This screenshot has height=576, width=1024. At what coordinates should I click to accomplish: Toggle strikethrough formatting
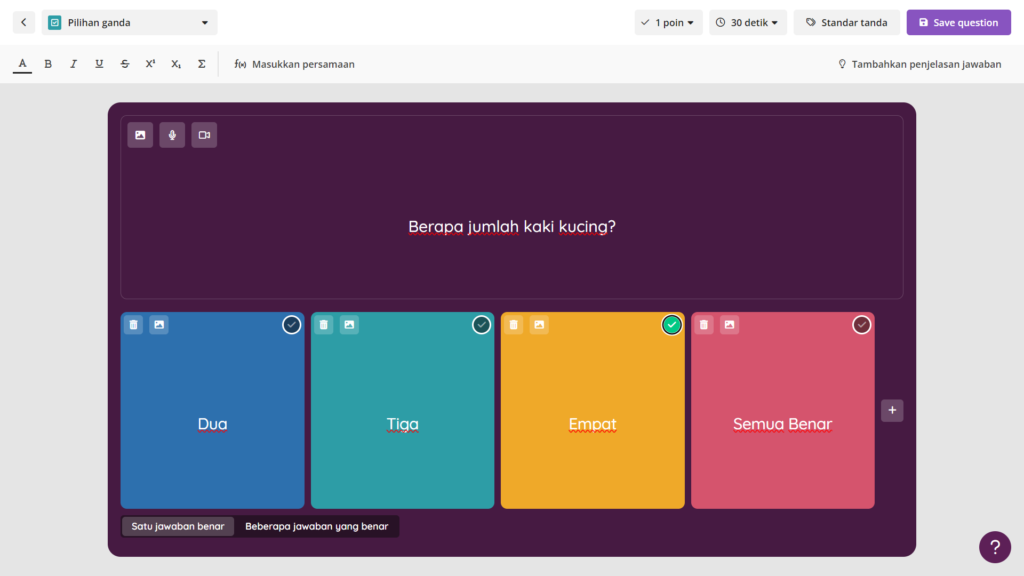[125, 64]
